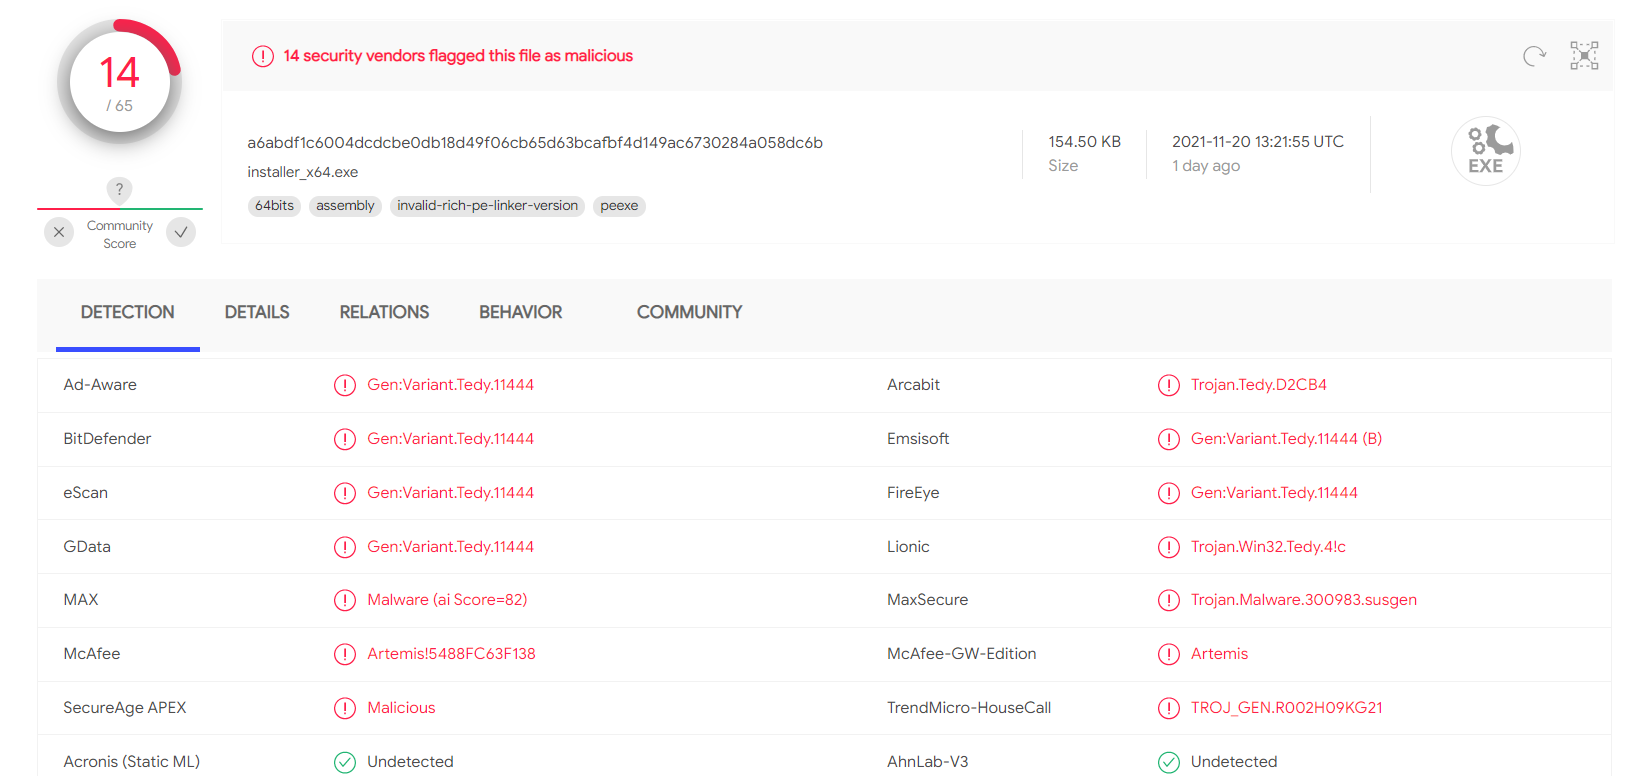This screenshot has width=1629, height=776.
Task: Open the similar files graph icon
Action: tap(1584, 56)
